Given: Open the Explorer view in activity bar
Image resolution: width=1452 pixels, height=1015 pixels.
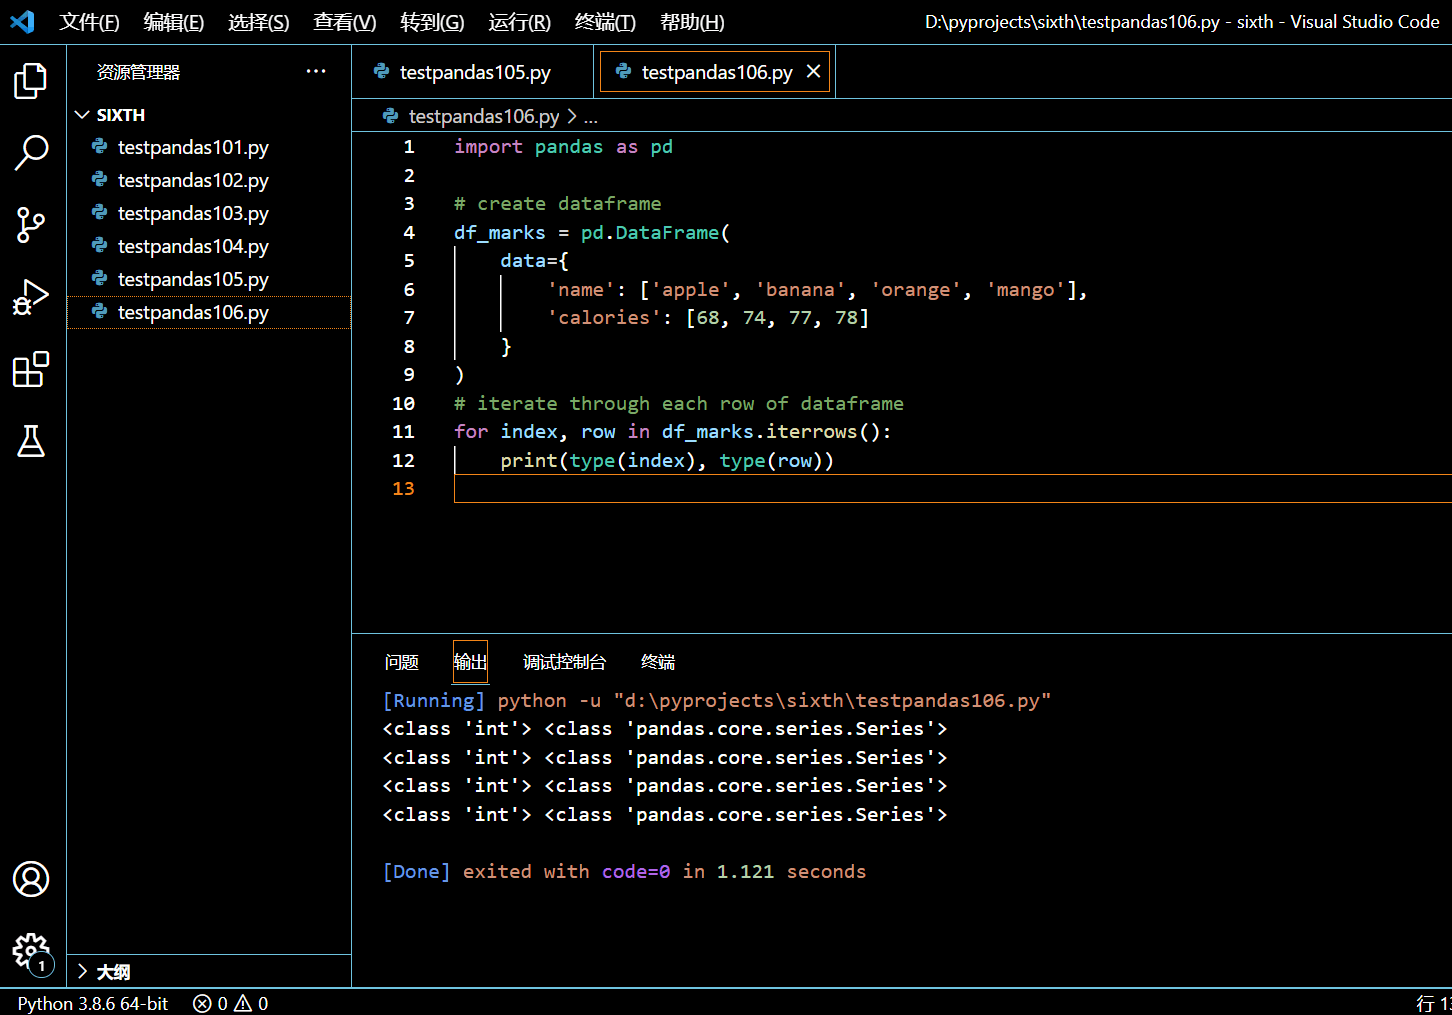Looking at the screenshot, I should pyautogui.click(x=31, y=81).
